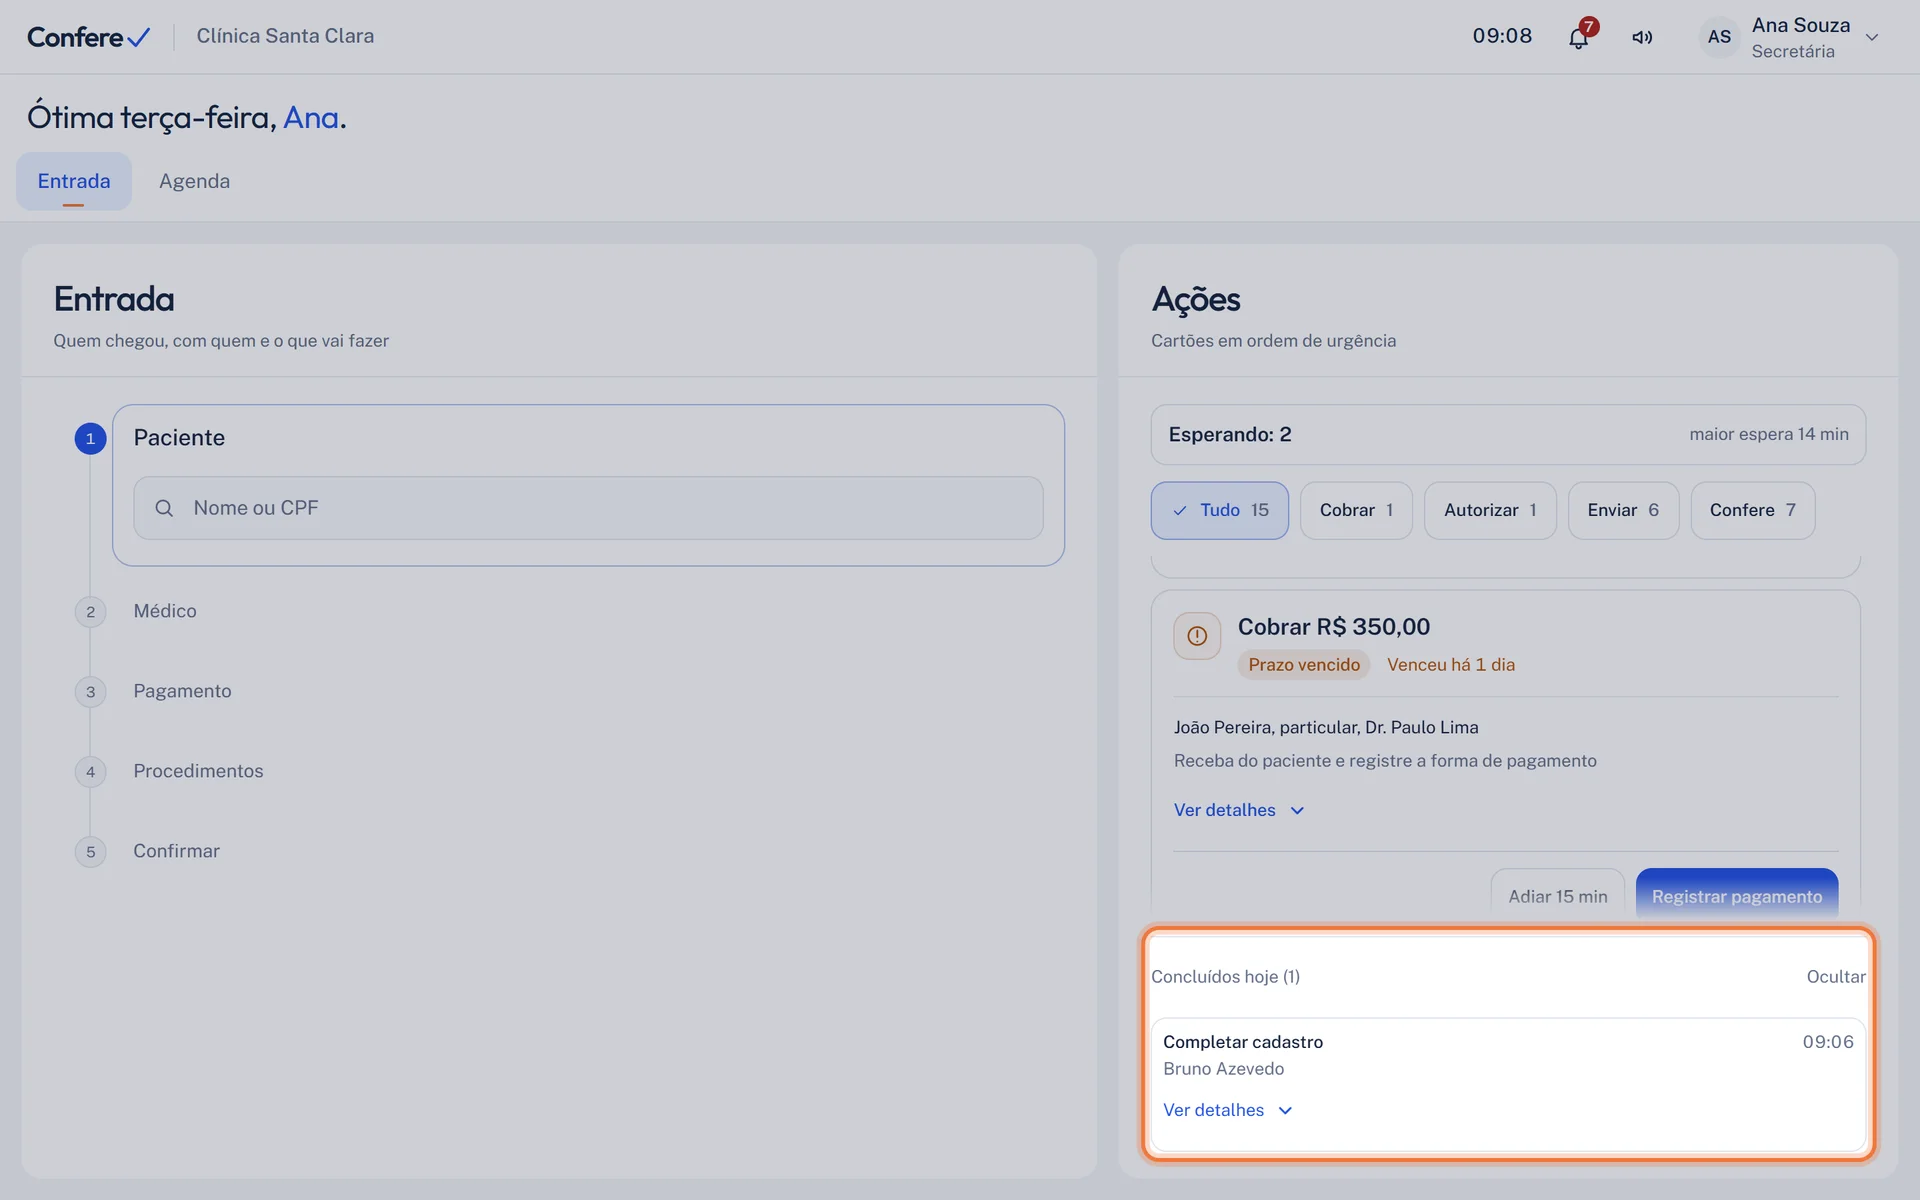Click the Confere logo
Viewport: 1920px width, 1200px height.
point(89,37)
